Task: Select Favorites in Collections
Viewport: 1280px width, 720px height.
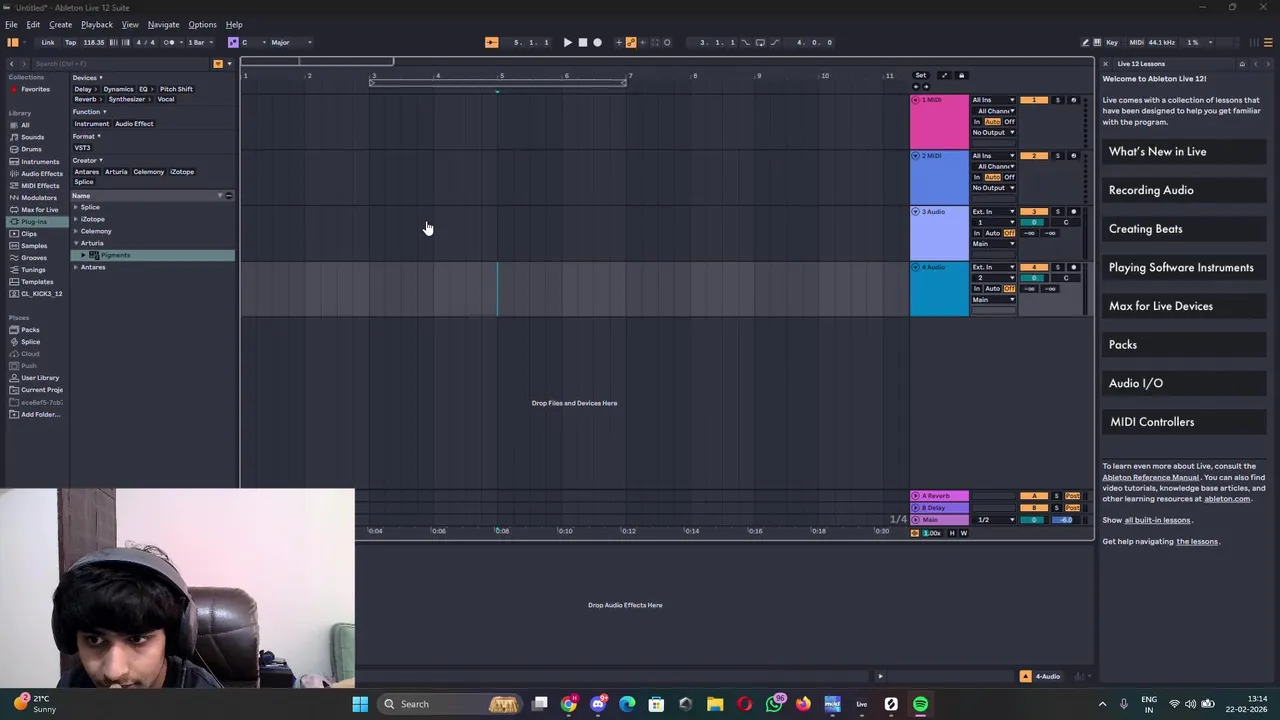Action: point(35,89)
